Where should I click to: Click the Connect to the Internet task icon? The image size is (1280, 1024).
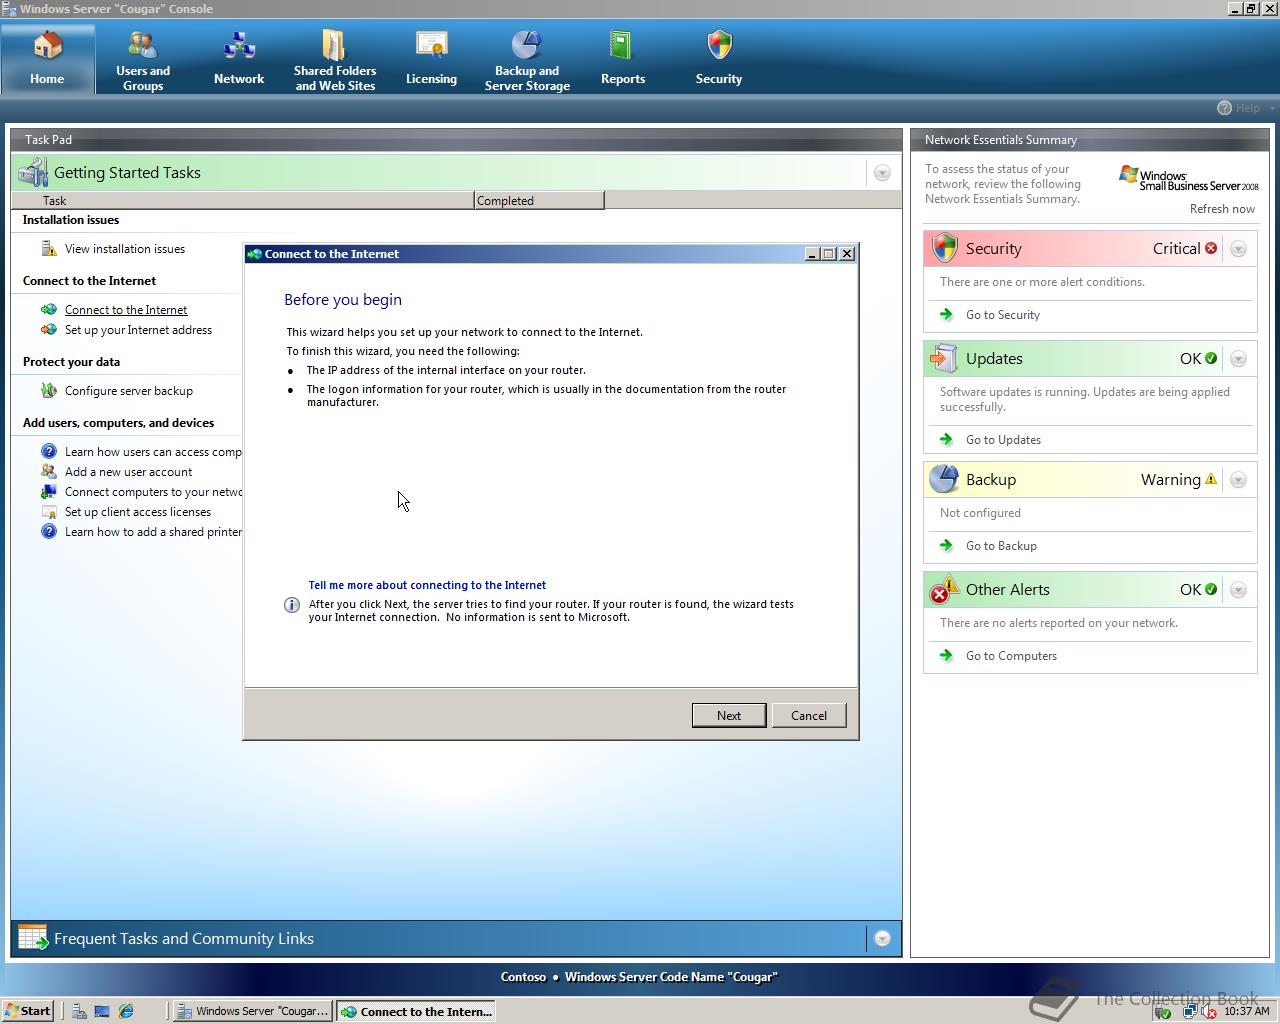click(49, 310)
